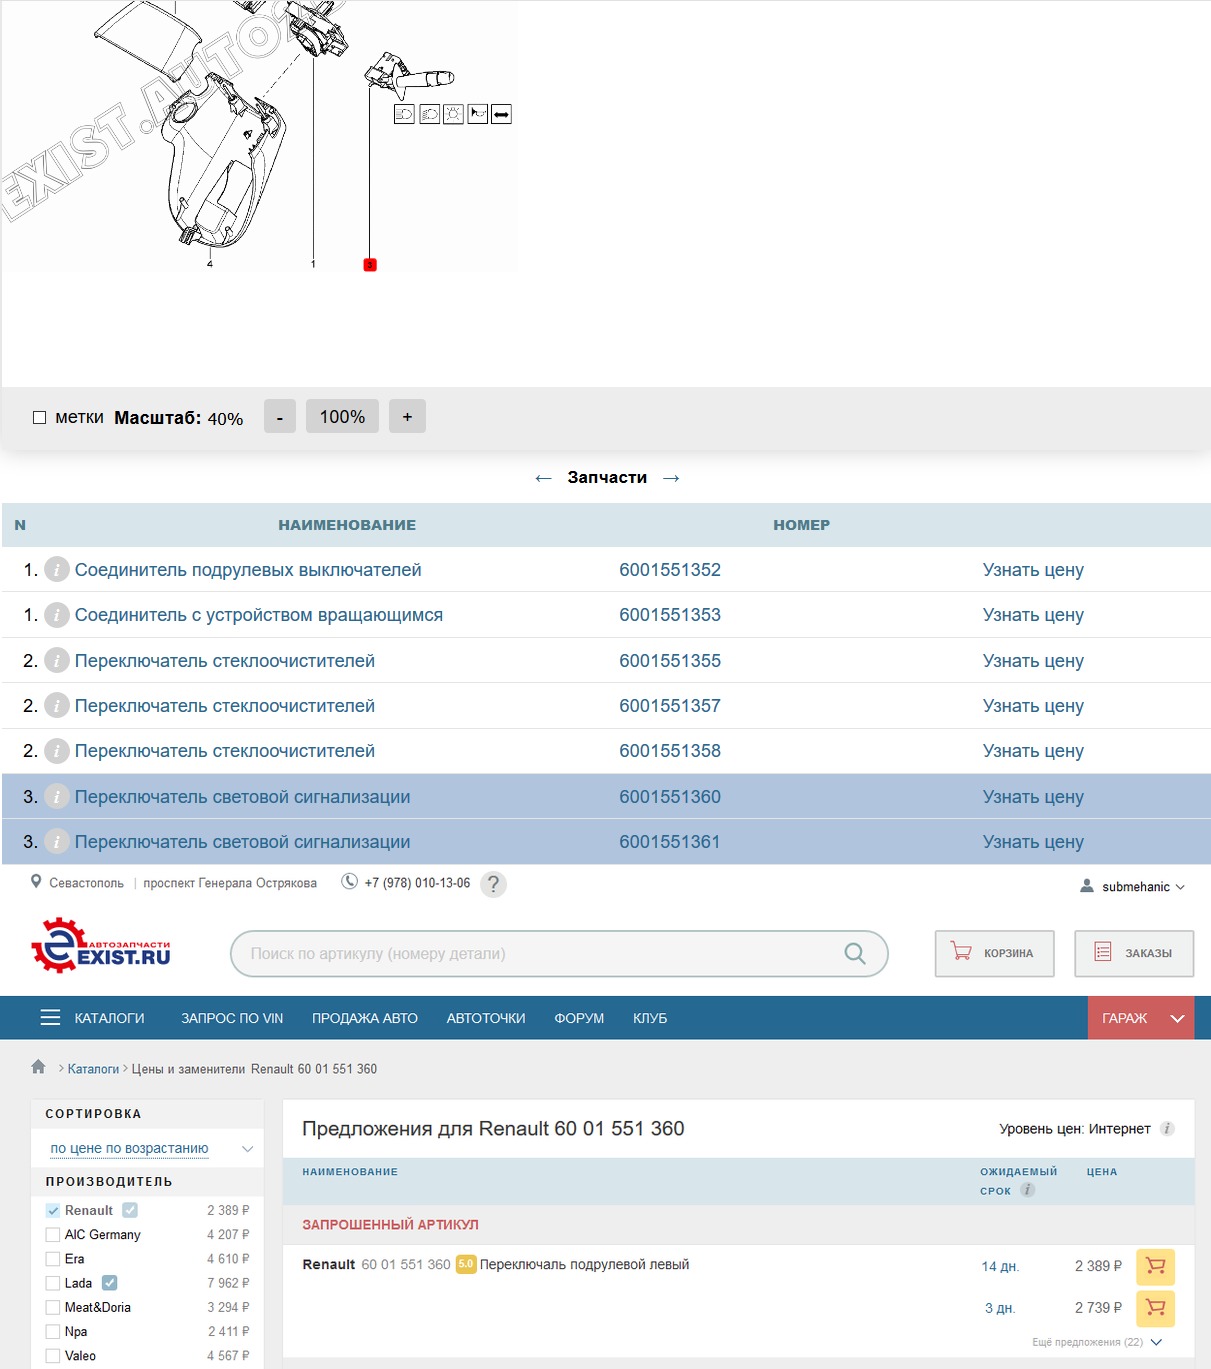Open info icon for part 6001551353
The height and width of the screenshot is (1369, 1211).
57,615
